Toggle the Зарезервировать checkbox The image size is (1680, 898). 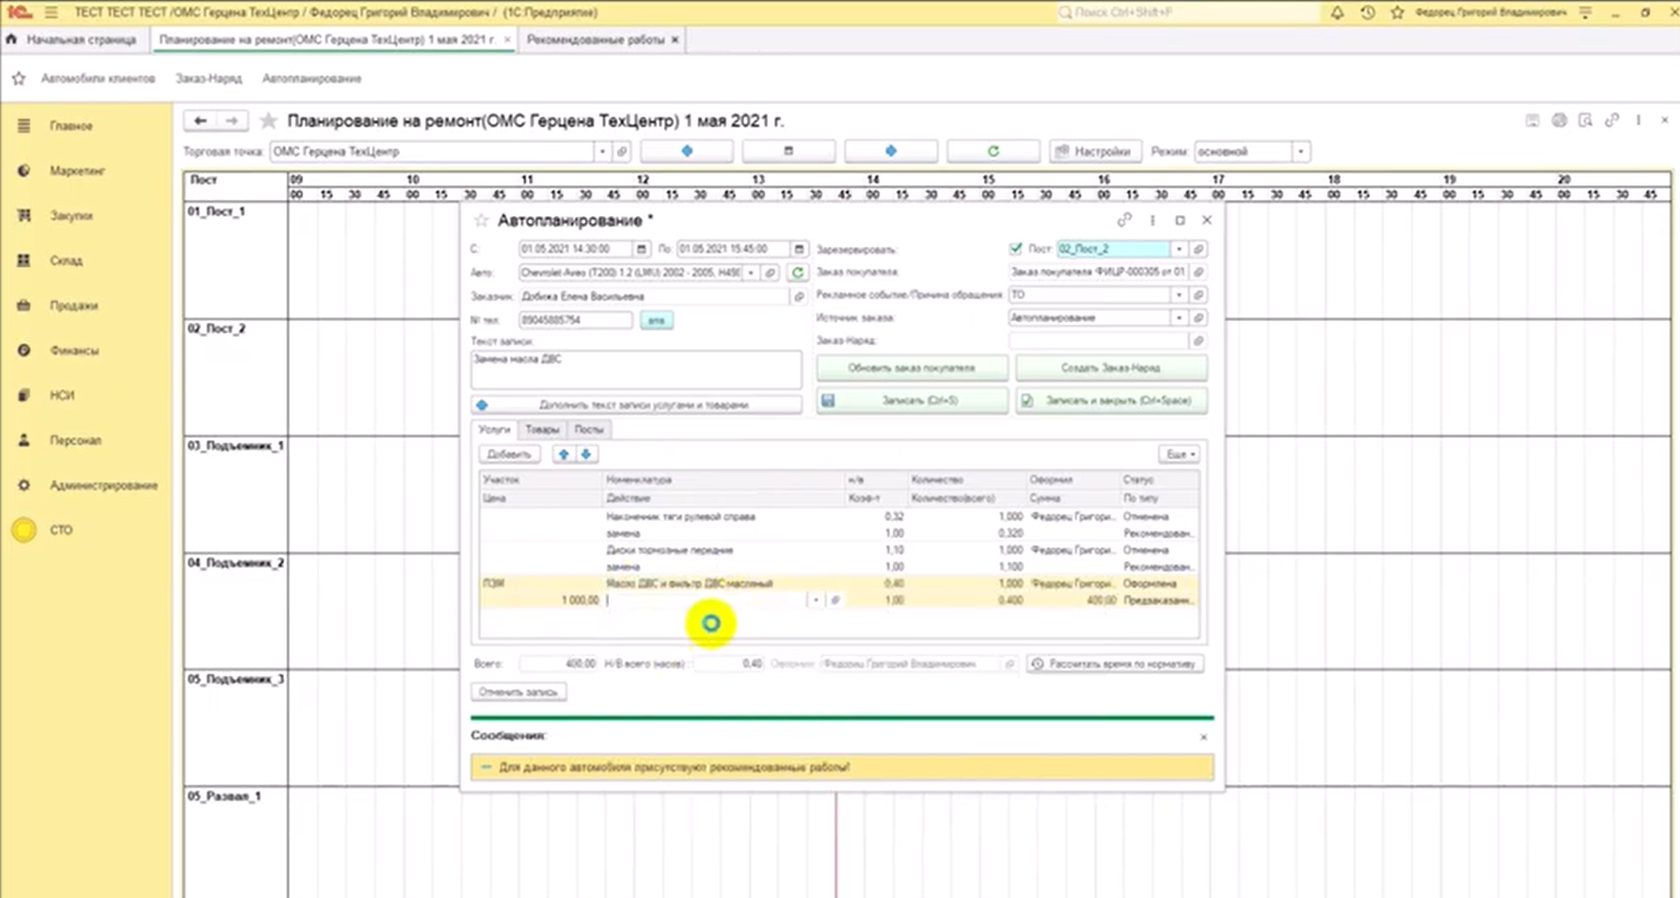click(1016, 248)
